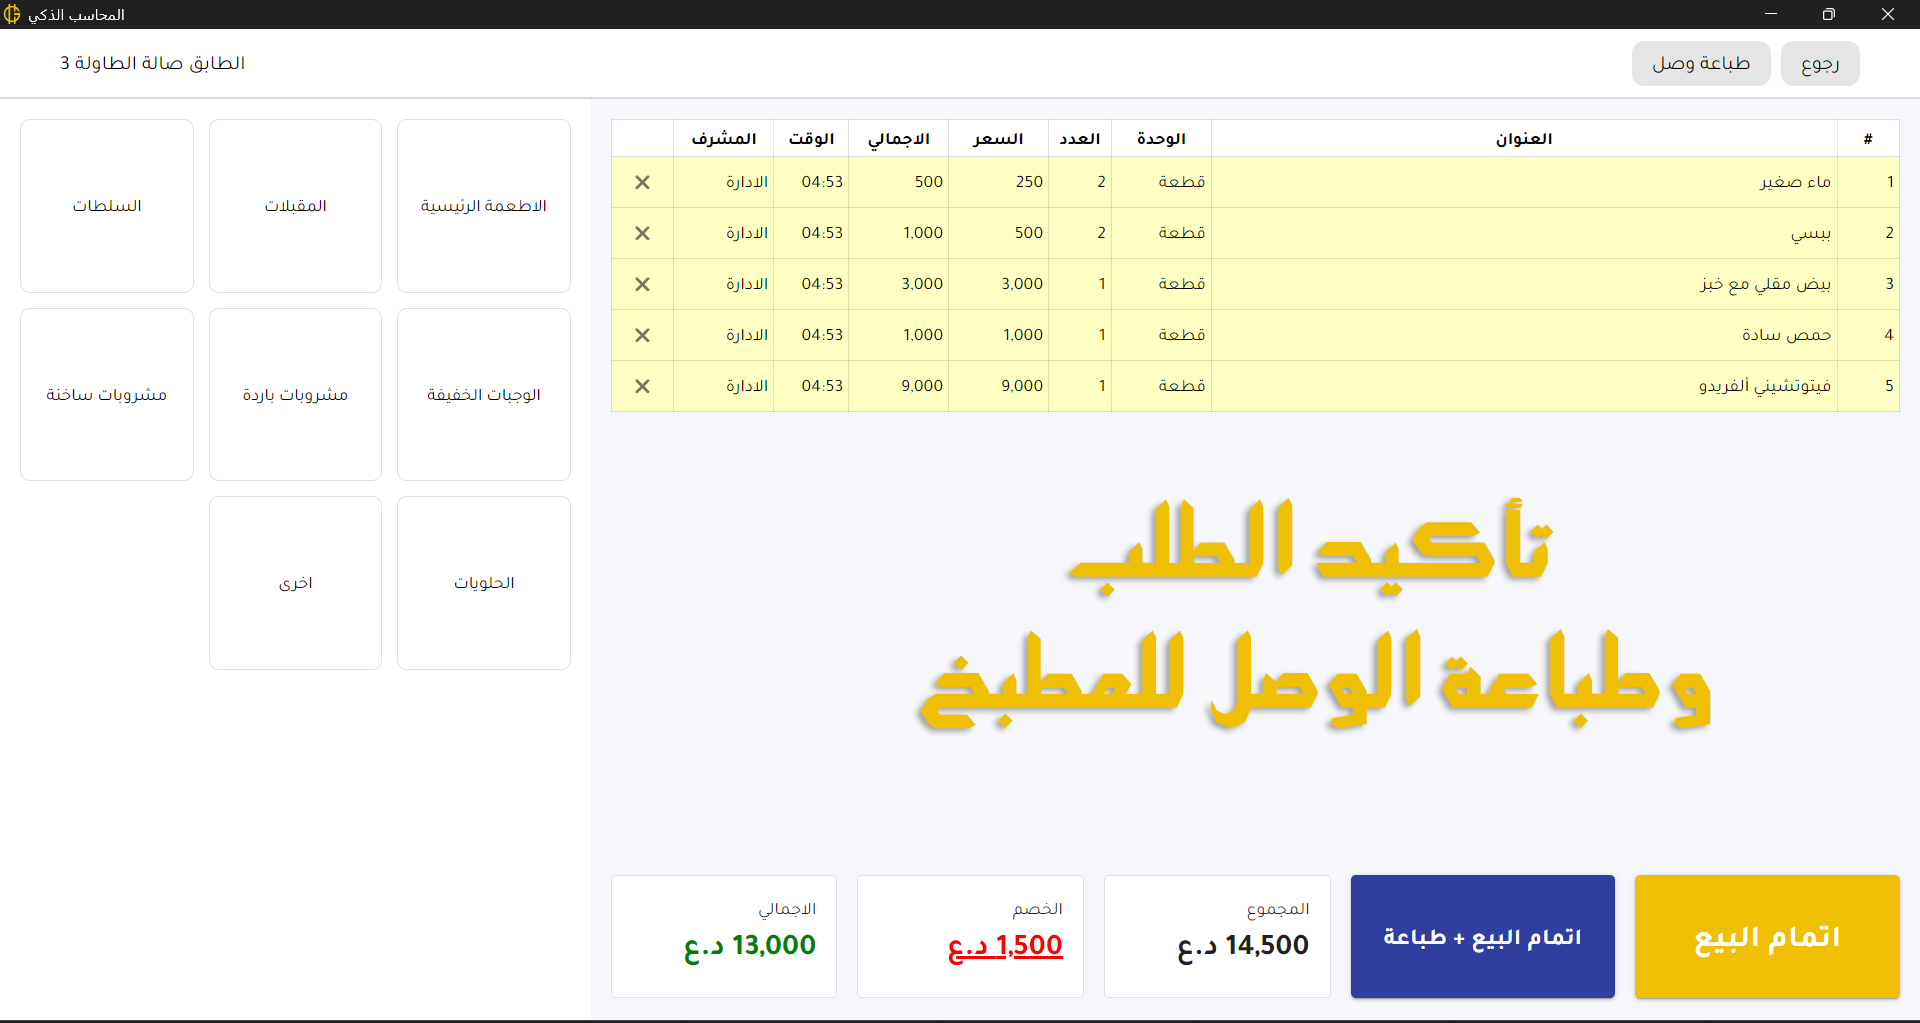Click X icon on بيض مقلي مع خبز row
This screenshot has height=1023, width=1920.
click(x=642, y=284)
